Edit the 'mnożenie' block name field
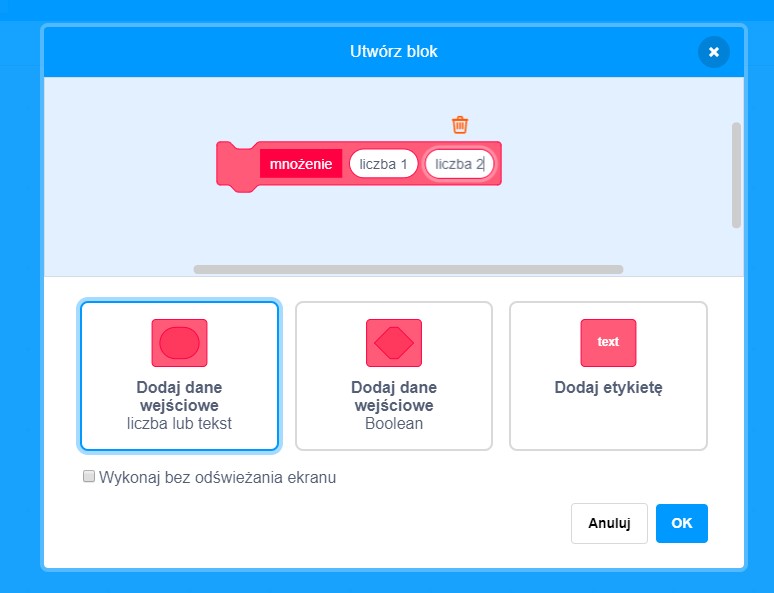 pos(301,164)
